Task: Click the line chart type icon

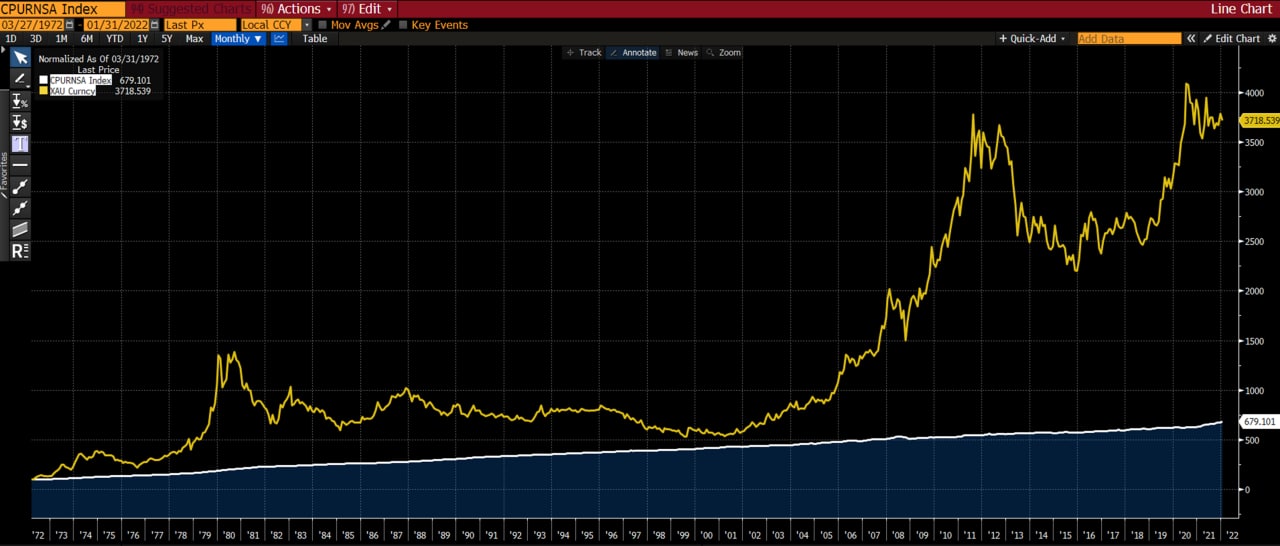Action: pyautogui.click(x=279, y=39)
